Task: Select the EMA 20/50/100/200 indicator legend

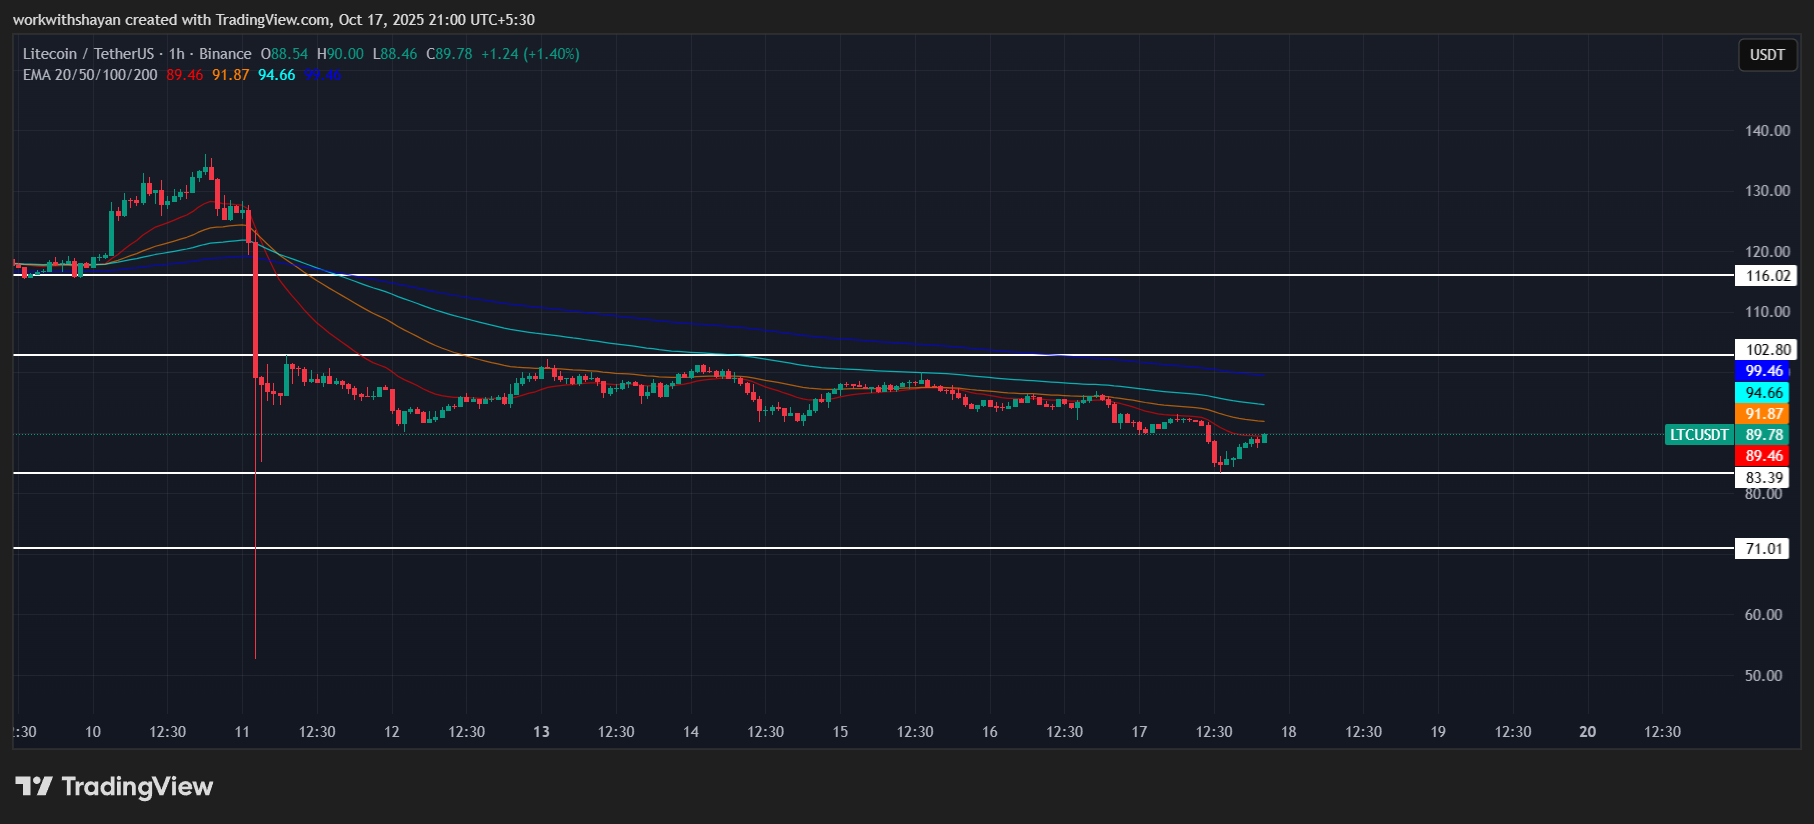Action: 90,75
